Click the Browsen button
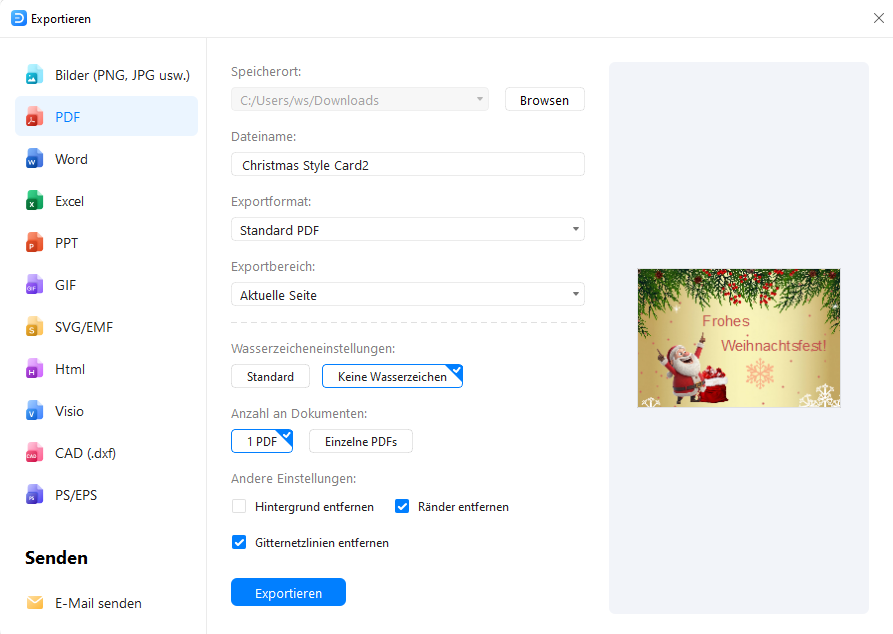The width and height of the screenshot is (893, 634). click(x=544, y=99)
